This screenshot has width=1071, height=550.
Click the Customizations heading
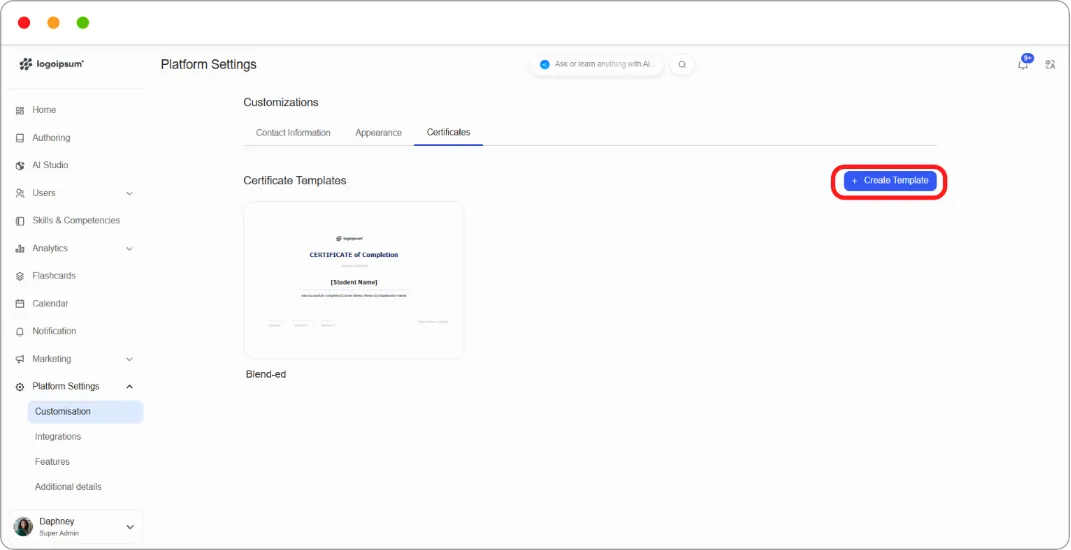click(x=281, y=102)
